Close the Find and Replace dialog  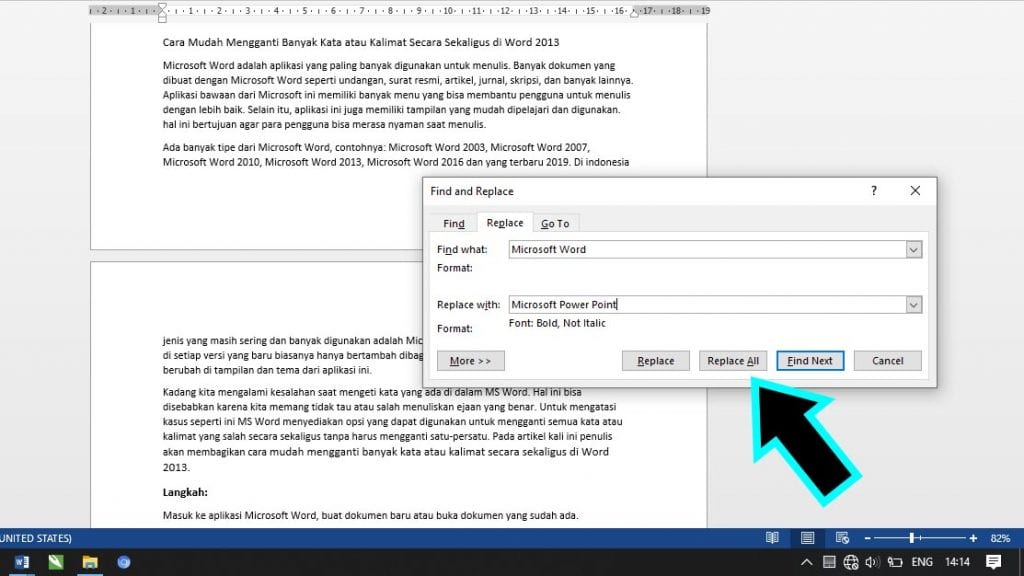click(915, 191)
